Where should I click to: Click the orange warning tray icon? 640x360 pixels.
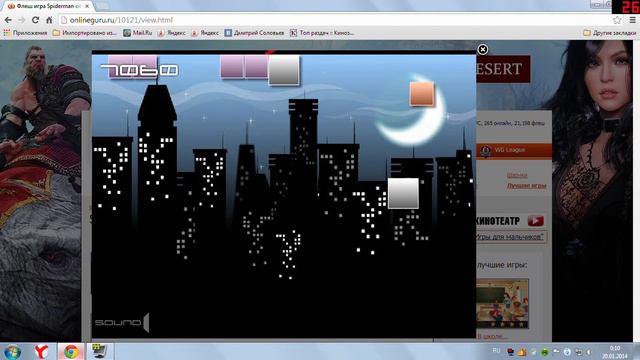tap(522, 351)
